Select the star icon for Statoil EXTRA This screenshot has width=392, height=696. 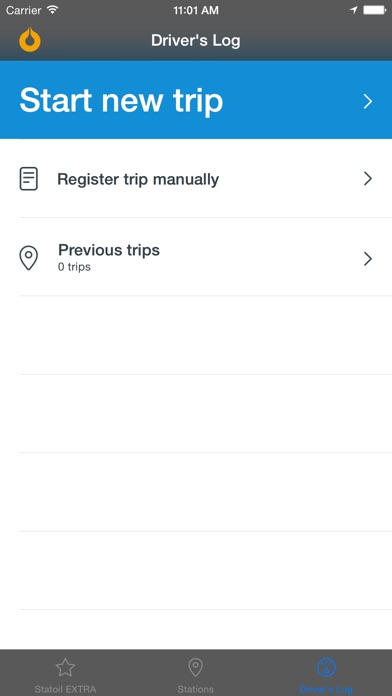pyautogui.click(x=65, y=668)
